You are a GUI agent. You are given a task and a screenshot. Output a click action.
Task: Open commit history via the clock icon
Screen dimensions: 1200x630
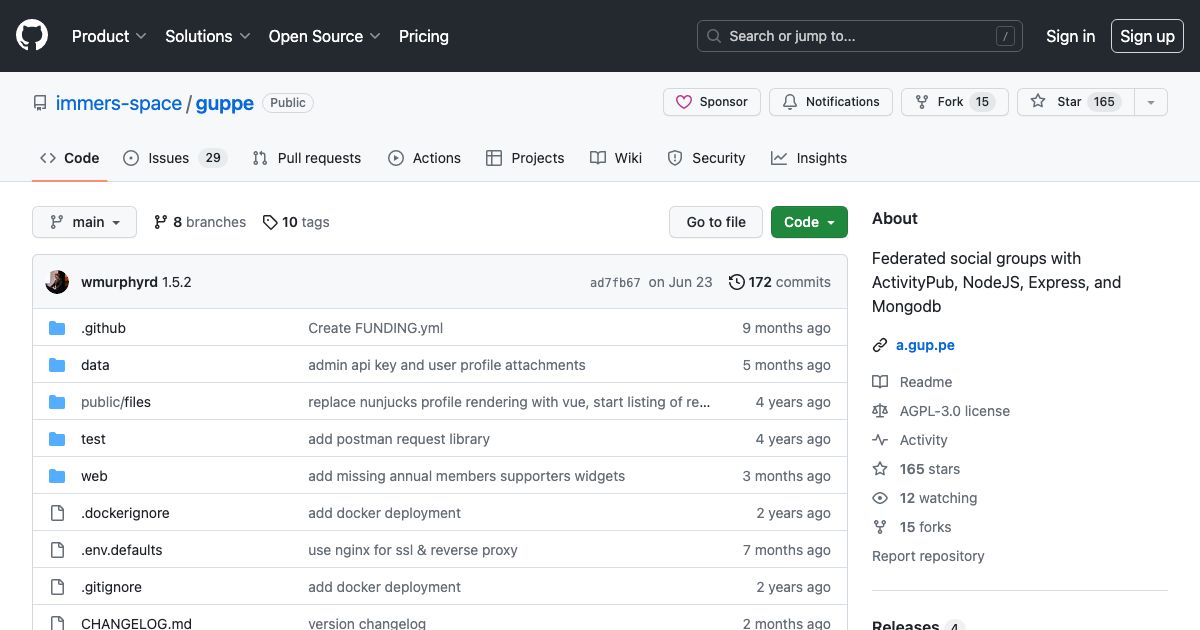pyautogui.click(x=737, y=282)
